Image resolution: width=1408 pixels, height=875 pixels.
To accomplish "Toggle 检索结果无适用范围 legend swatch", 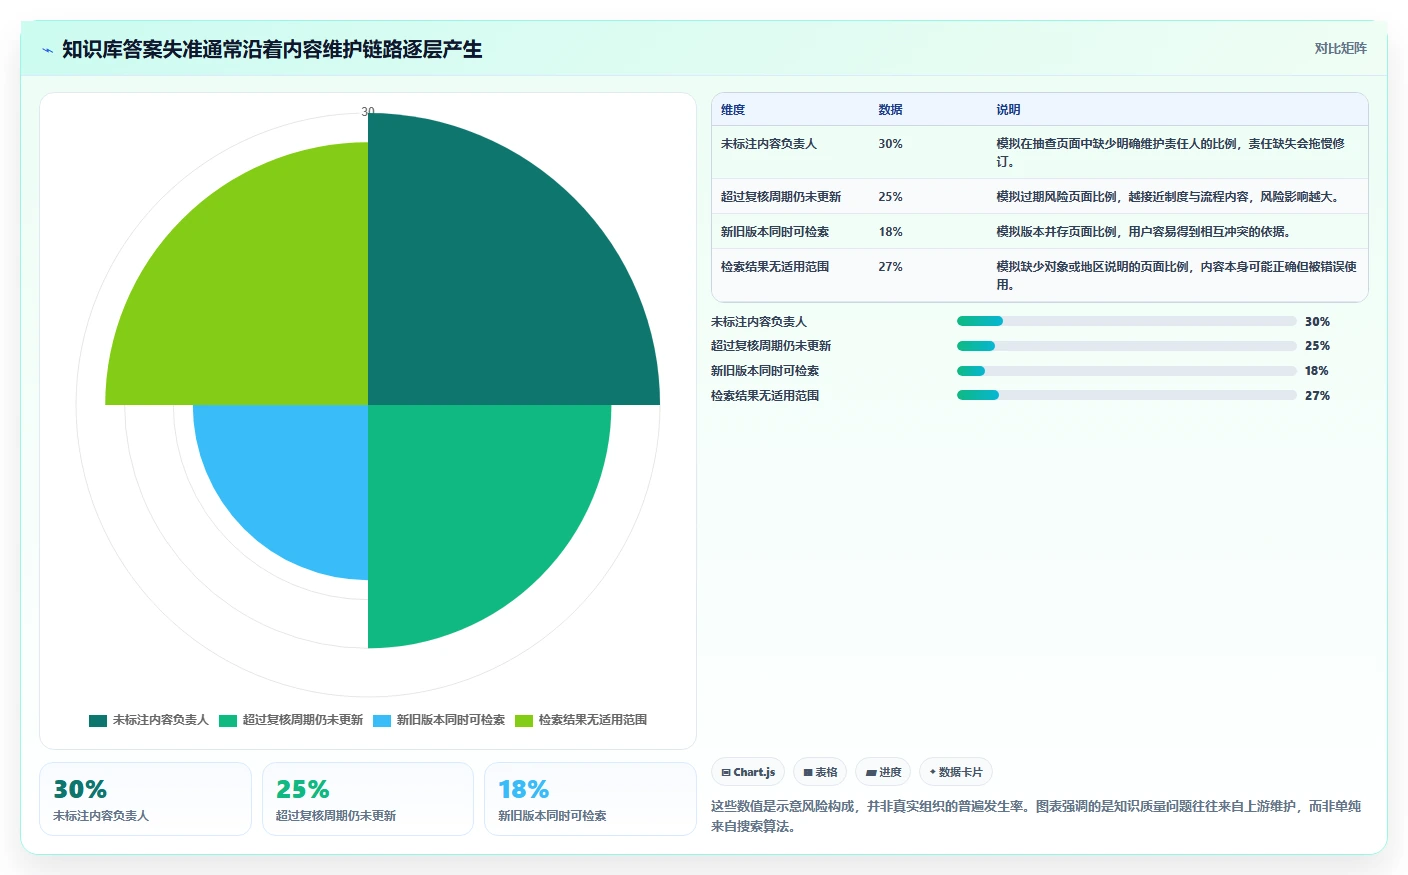I will click(x=524, y=720).
